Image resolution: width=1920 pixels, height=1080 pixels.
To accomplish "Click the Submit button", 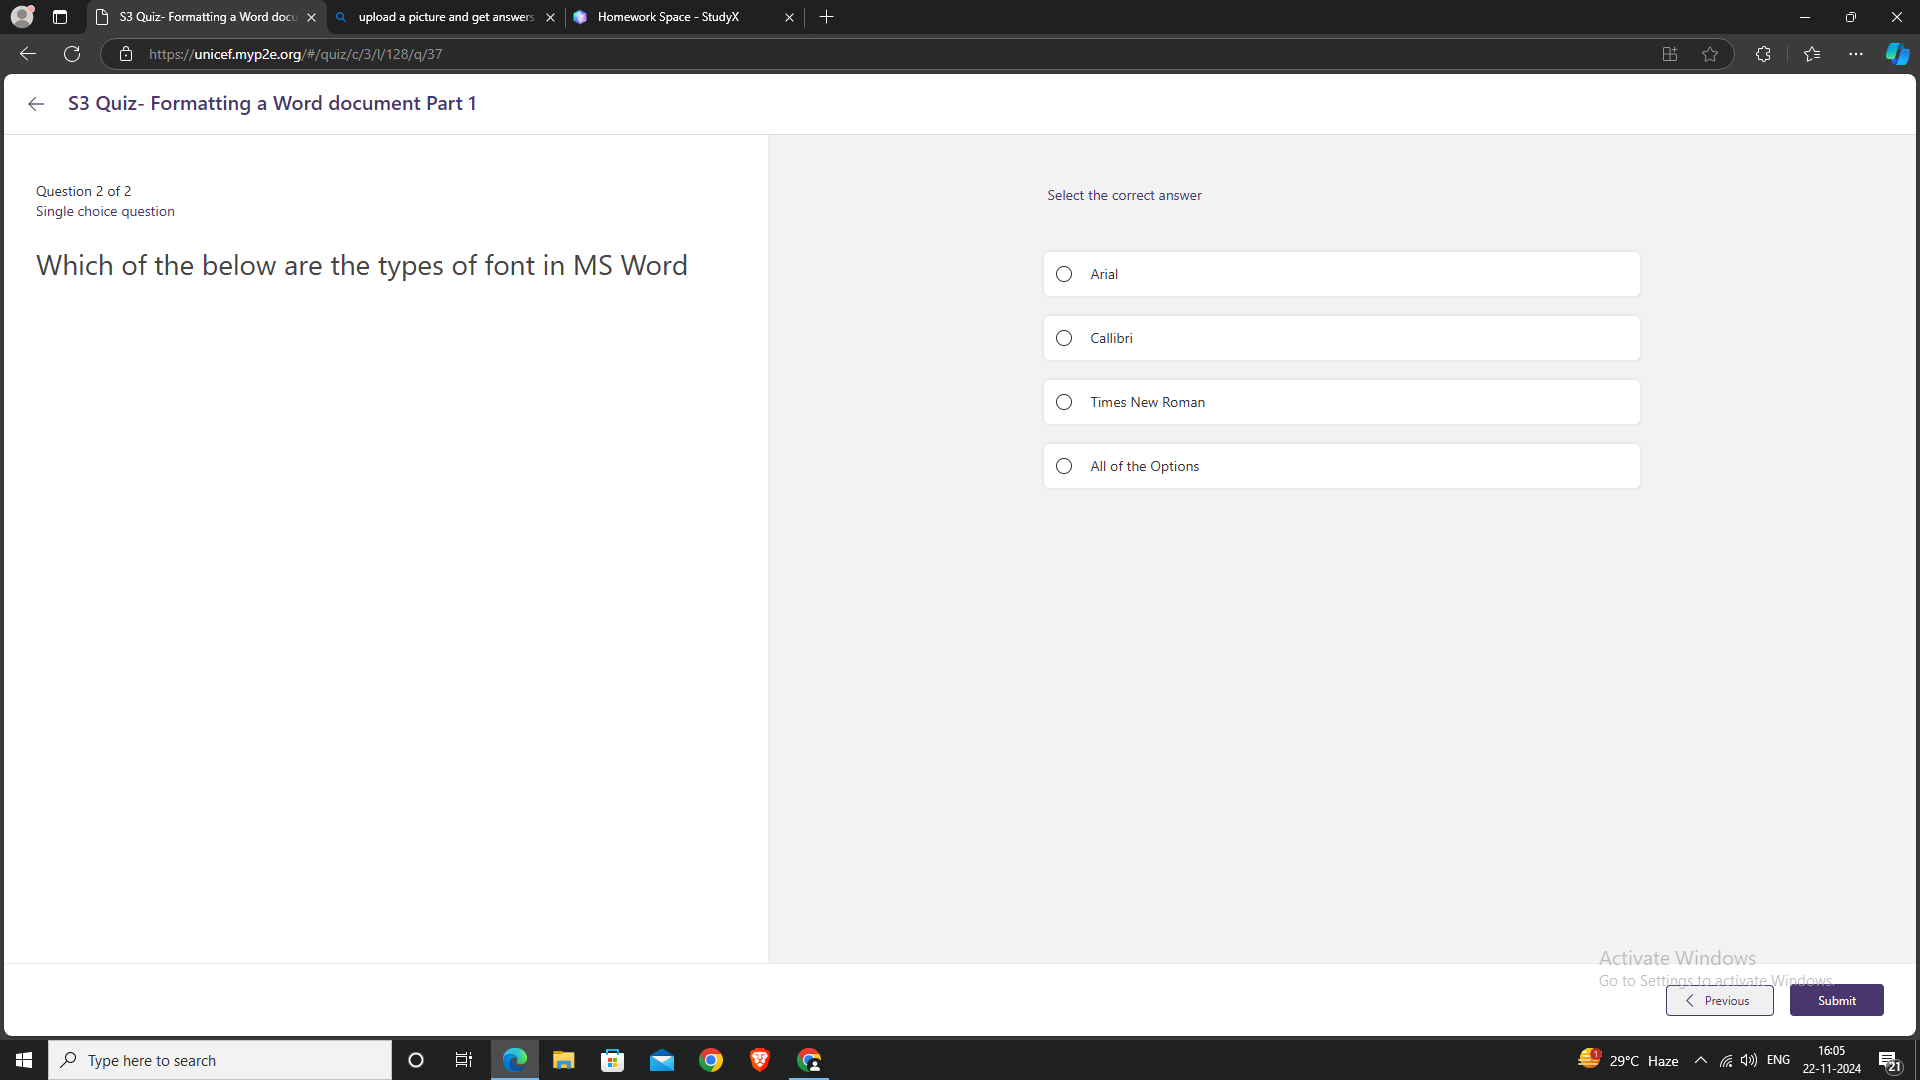I will click(x=1836, y=1000).
